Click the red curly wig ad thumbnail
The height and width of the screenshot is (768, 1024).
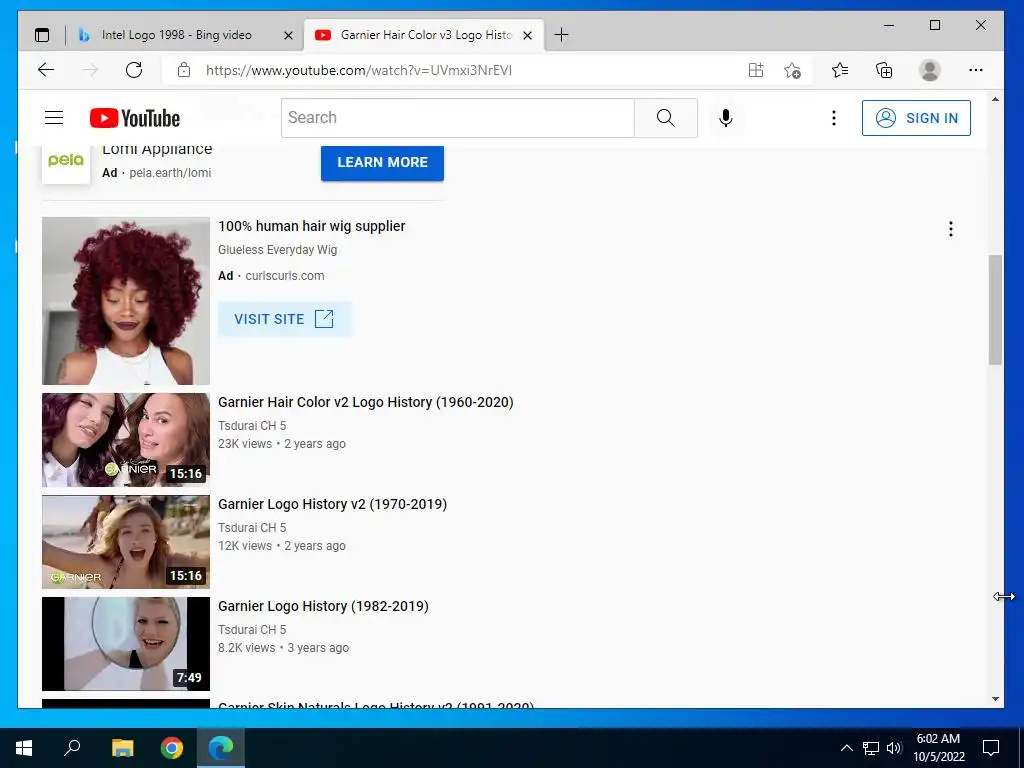coord(126,301)
